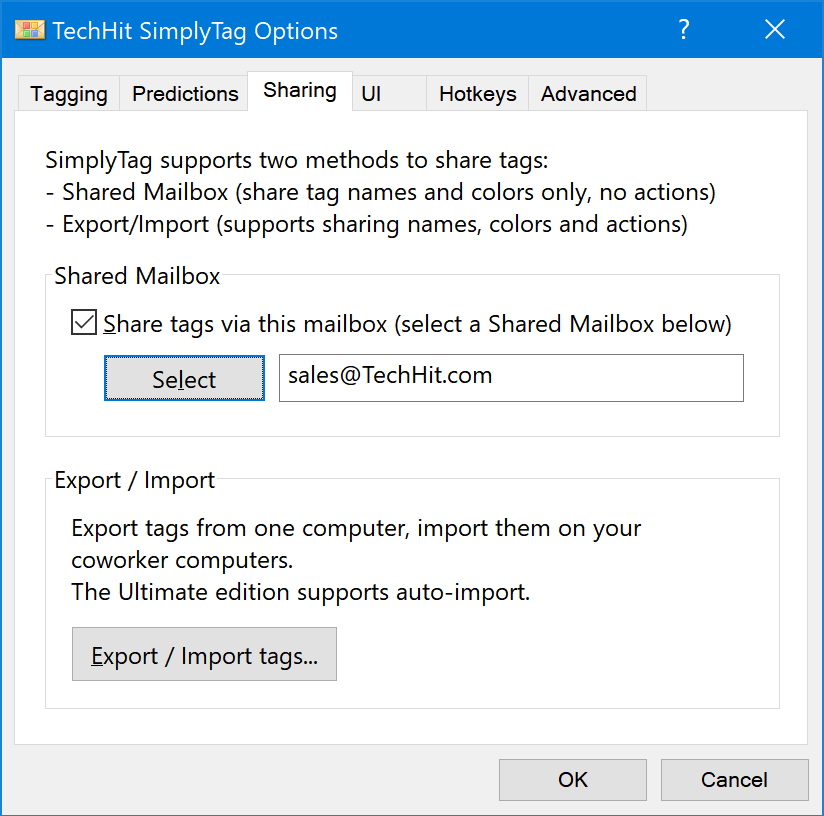Image resolution: width=824 pixels, height=816 pixels.
Task: Open context help with the question mark button
Action: [x=683, y=29]
